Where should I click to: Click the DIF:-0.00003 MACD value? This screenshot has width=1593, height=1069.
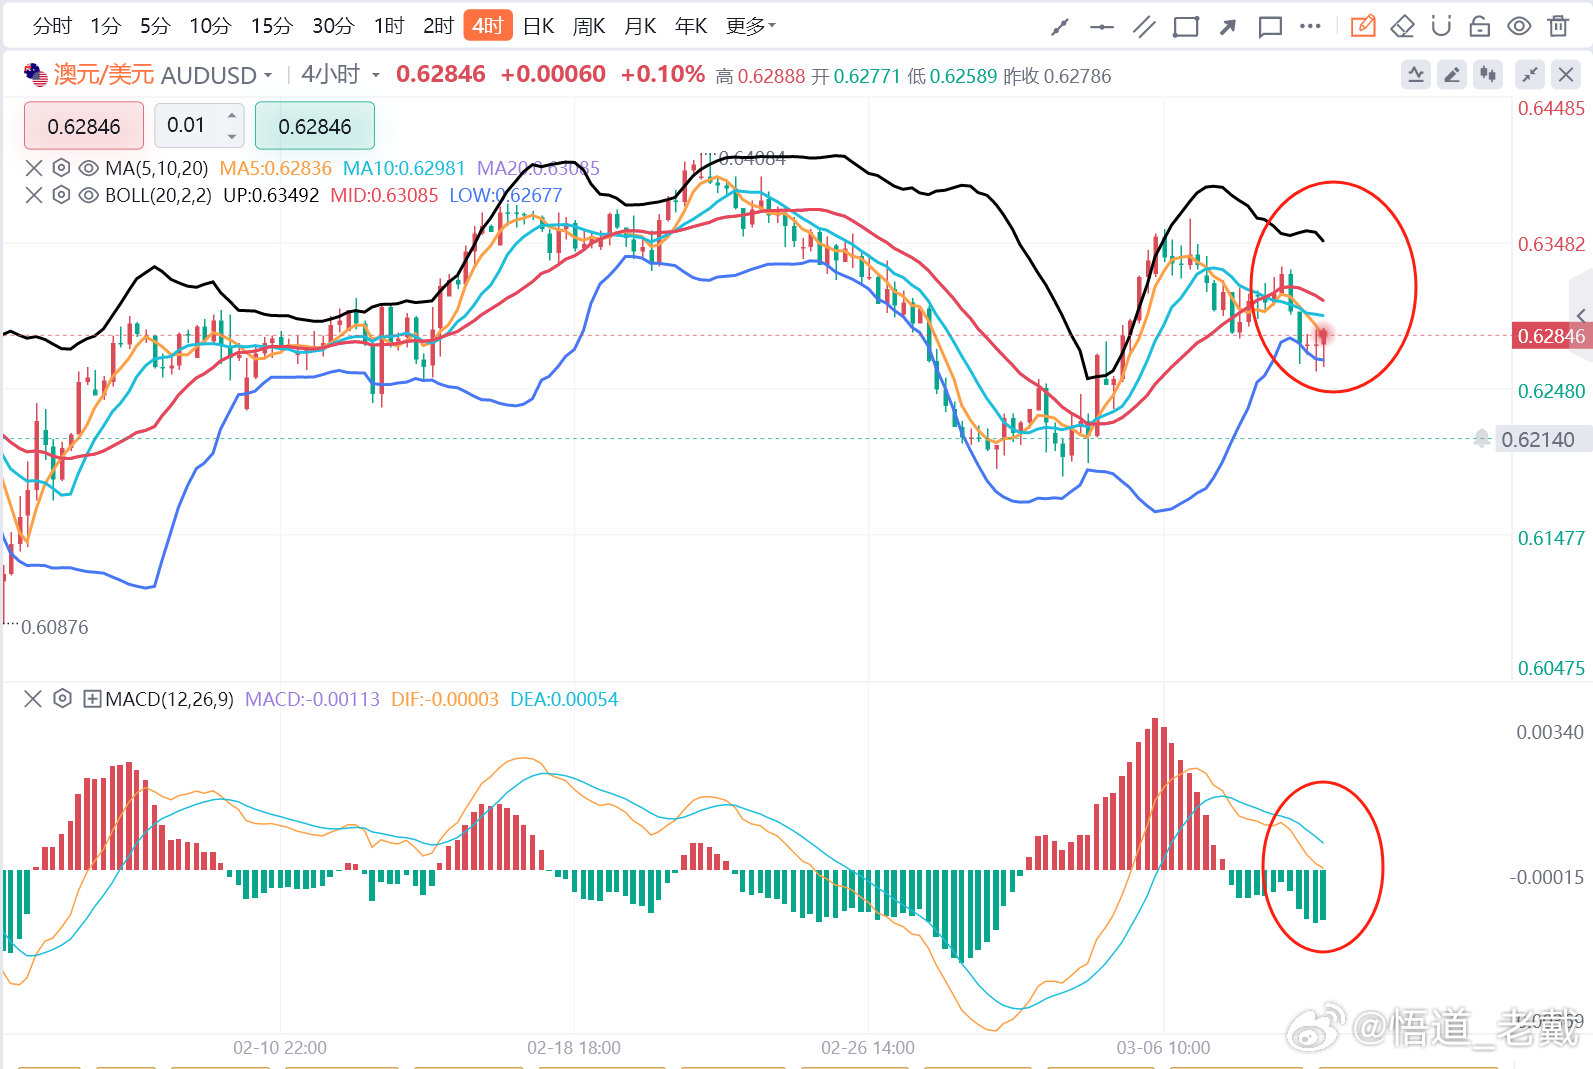coord(445,699)
